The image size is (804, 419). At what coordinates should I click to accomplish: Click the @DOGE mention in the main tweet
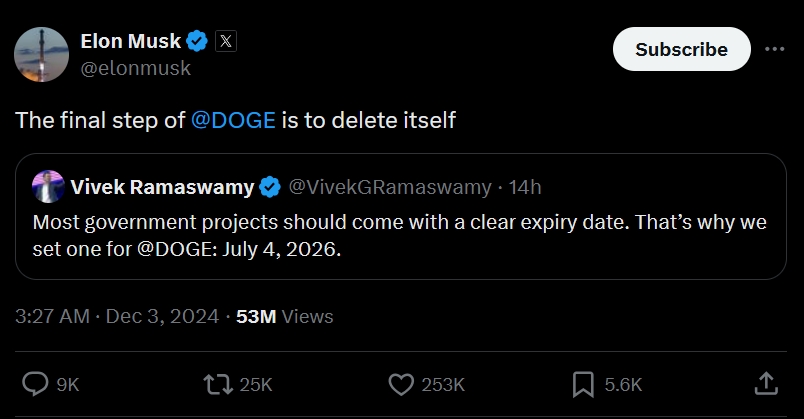233,121
